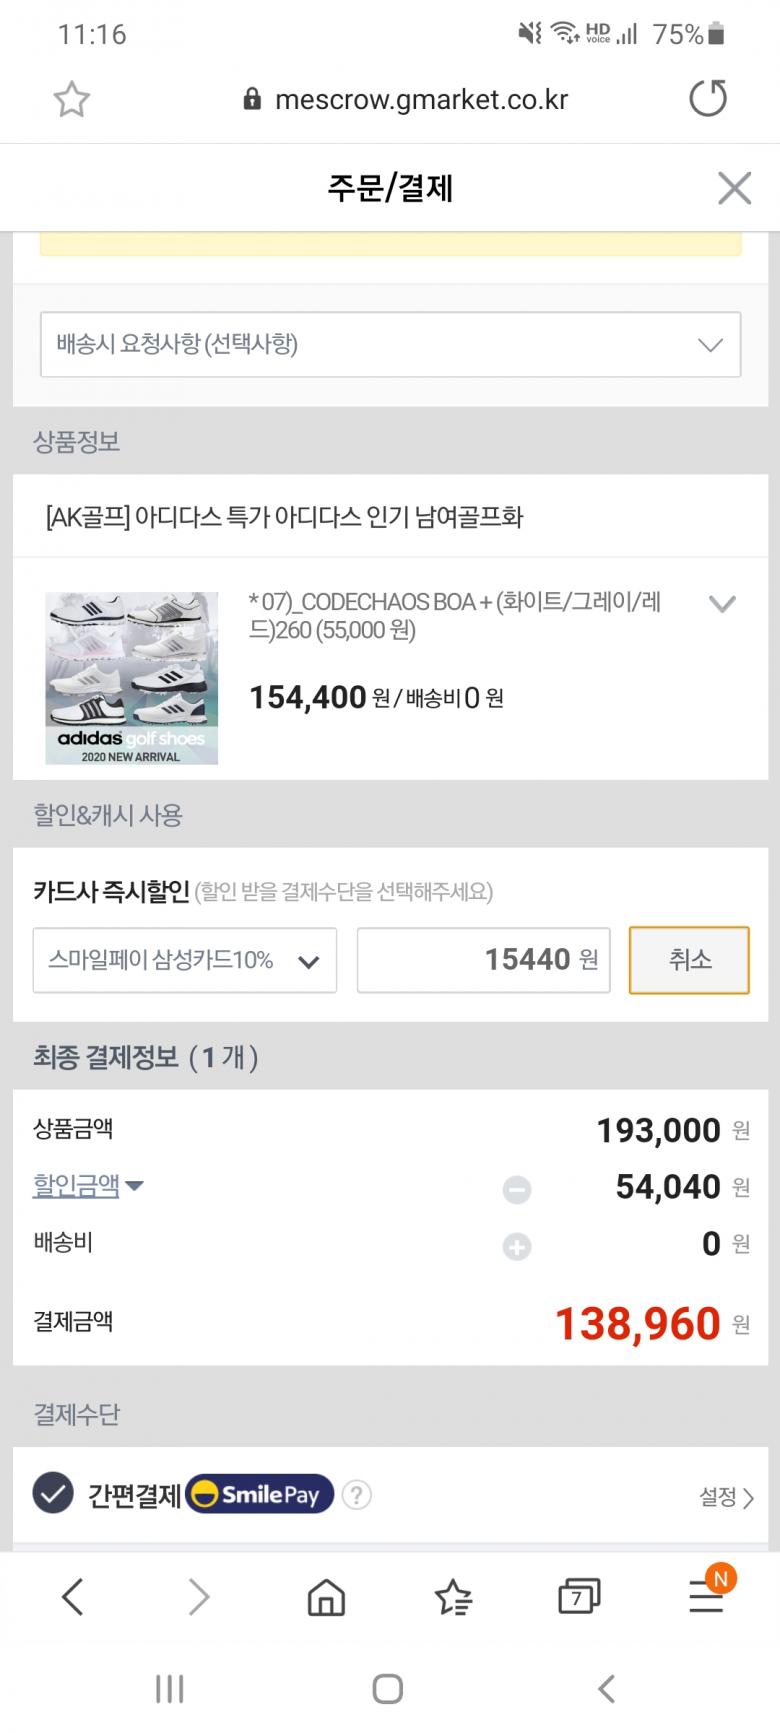Tap the Android recent apps button

pos(170,1689)
